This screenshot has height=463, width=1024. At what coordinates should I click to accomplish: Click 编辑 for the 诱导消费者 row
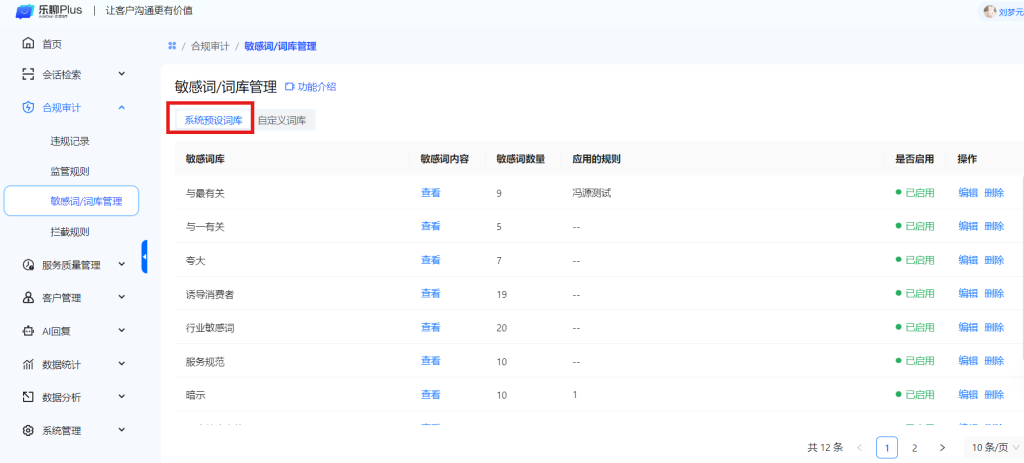point(967,294)
